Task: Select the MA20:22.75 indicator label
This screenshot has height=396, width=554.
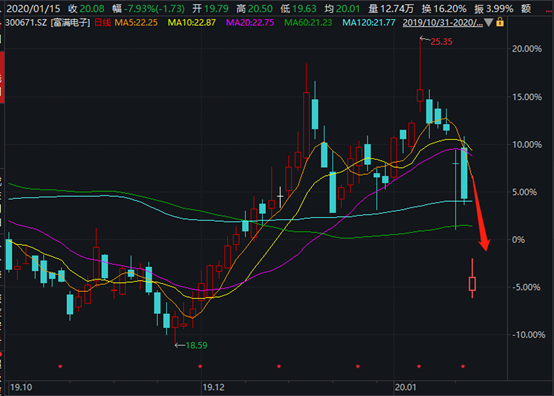Action: tap(250, 23)
